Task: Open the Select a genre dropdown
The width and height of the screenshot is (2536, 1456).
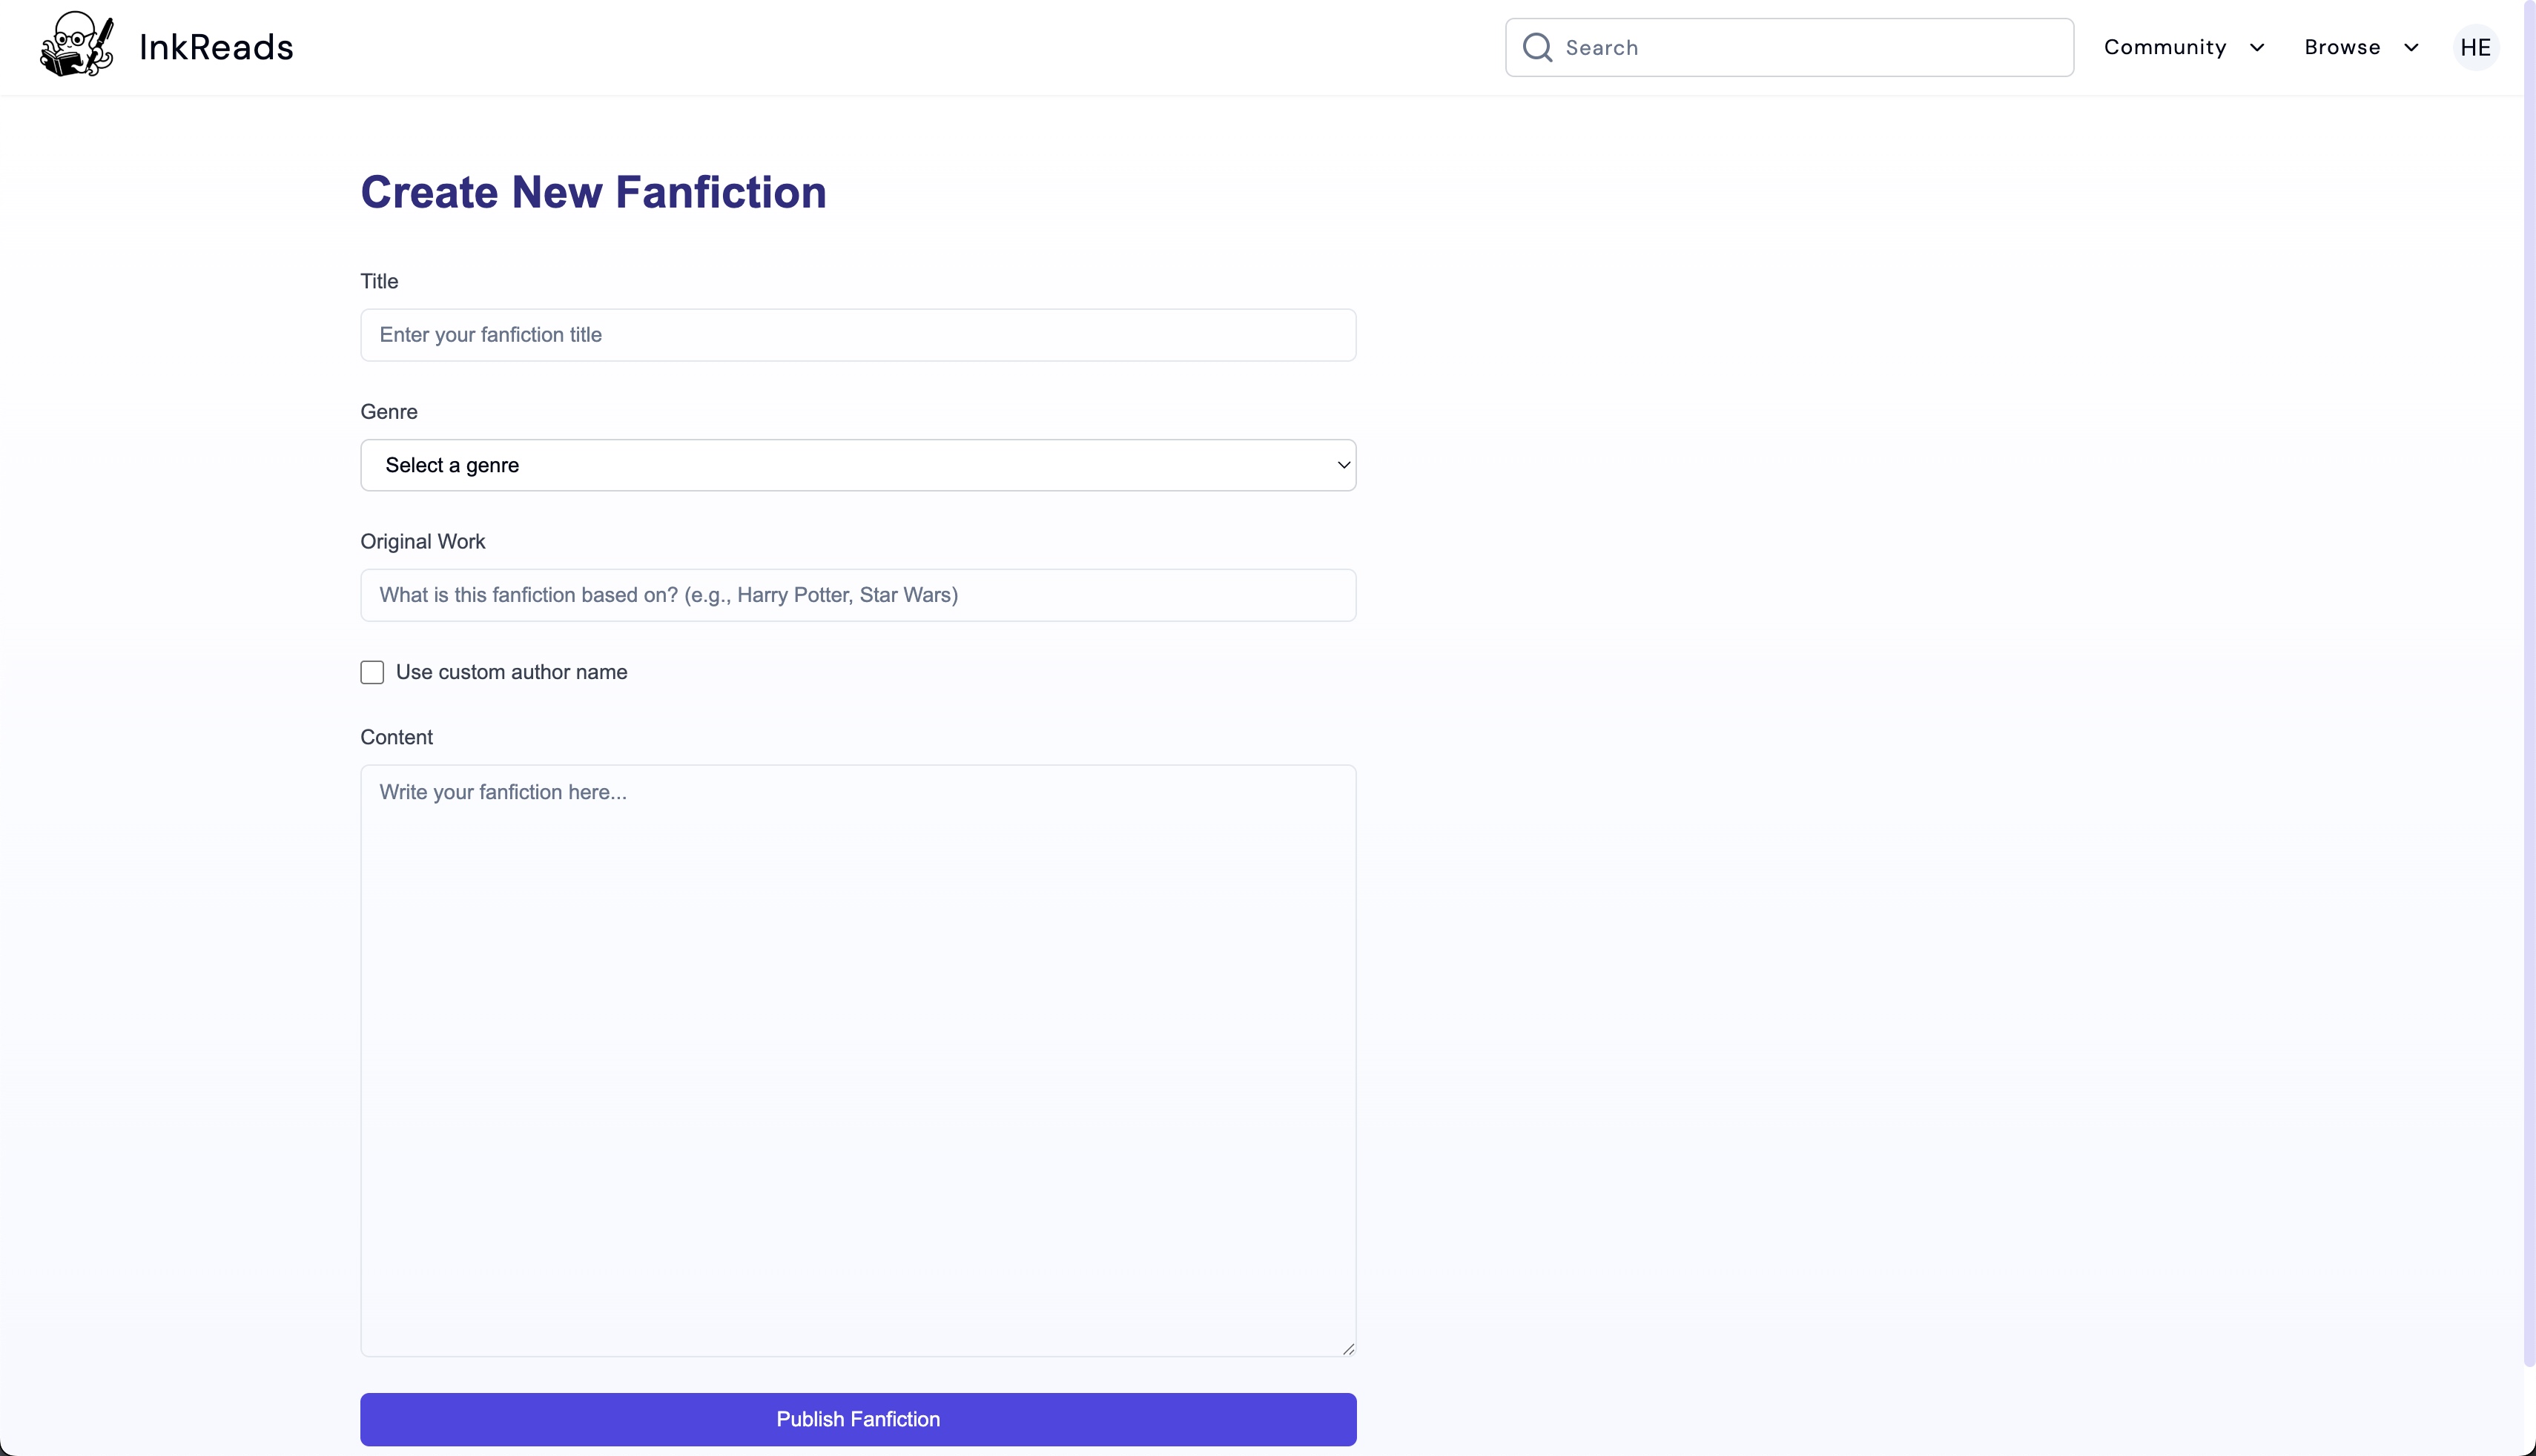Action: (x=858, y=465)
